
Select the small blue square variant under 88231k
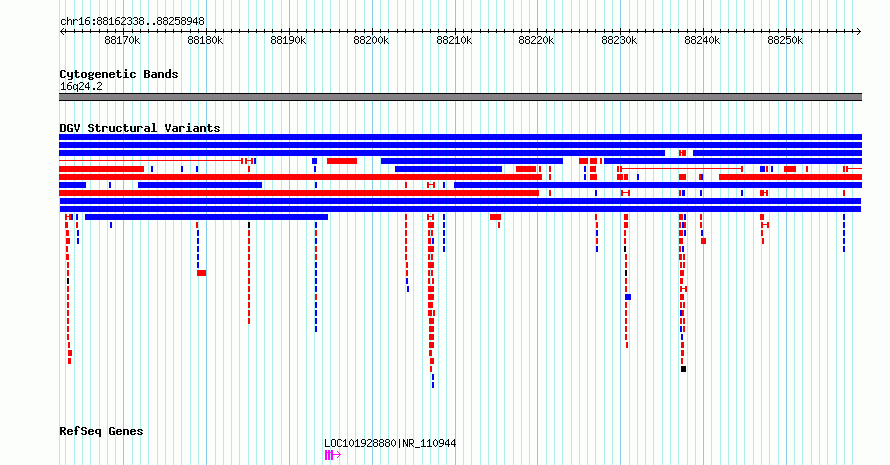[x=628, y=297]
